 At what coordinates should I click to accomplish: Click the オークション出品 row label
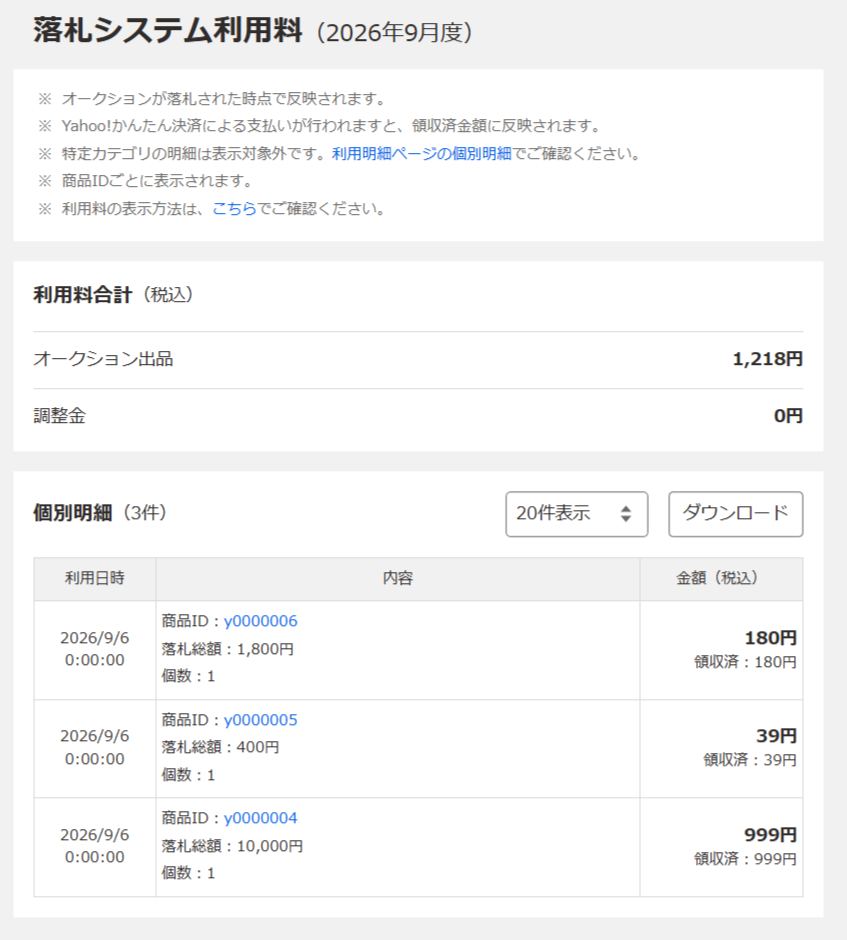103,359
